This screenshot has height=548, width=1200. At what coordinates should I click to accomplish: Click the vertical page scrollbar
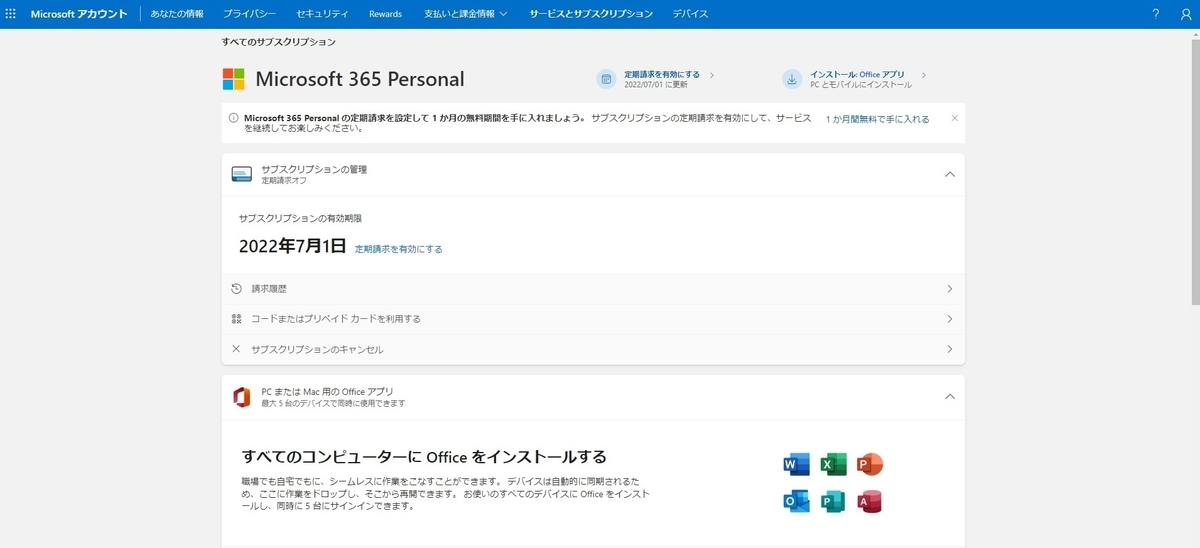(x=1194, y=170)
